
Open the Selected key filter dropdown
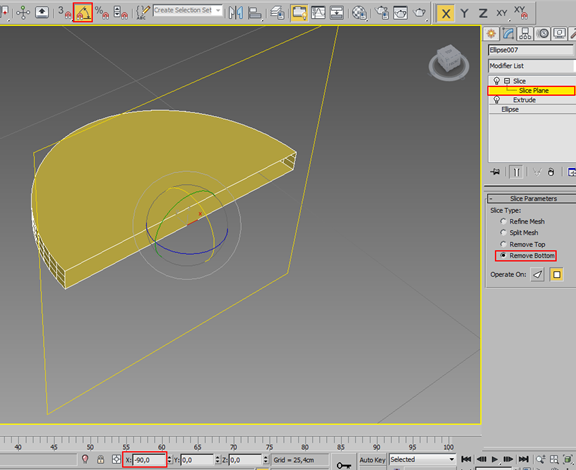pos(422,459)
